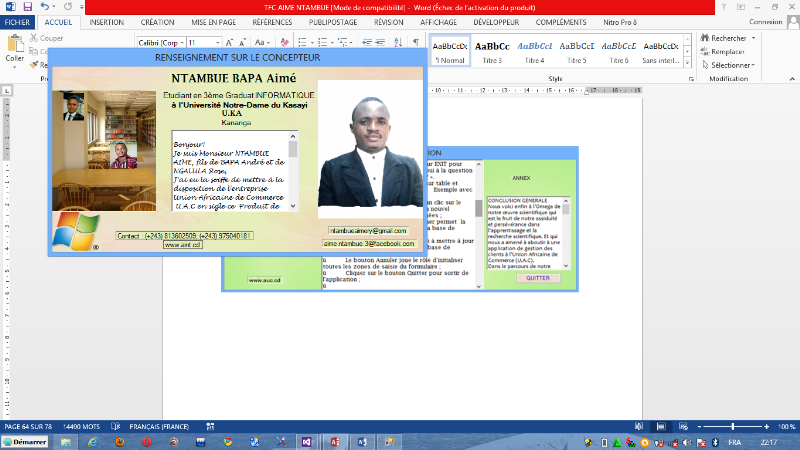
Task: Click the paragraph marks (¶) icon
Action: point(416,42)
